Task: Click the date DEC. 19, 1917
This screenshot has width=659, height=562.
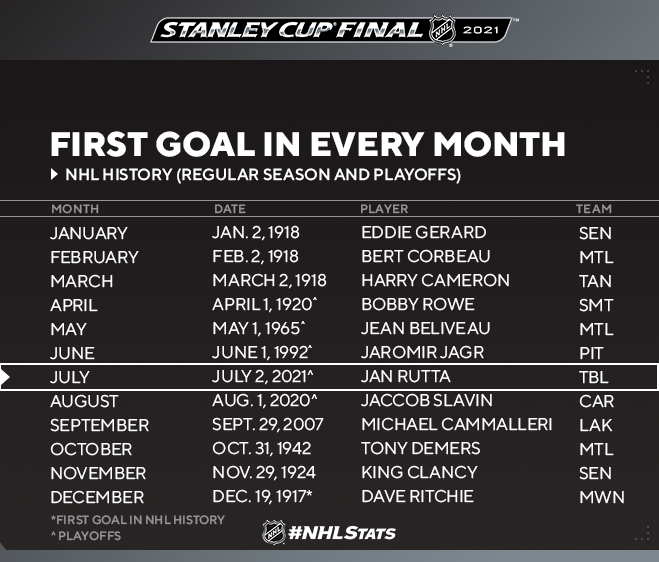Action: (x=262, y=496)
